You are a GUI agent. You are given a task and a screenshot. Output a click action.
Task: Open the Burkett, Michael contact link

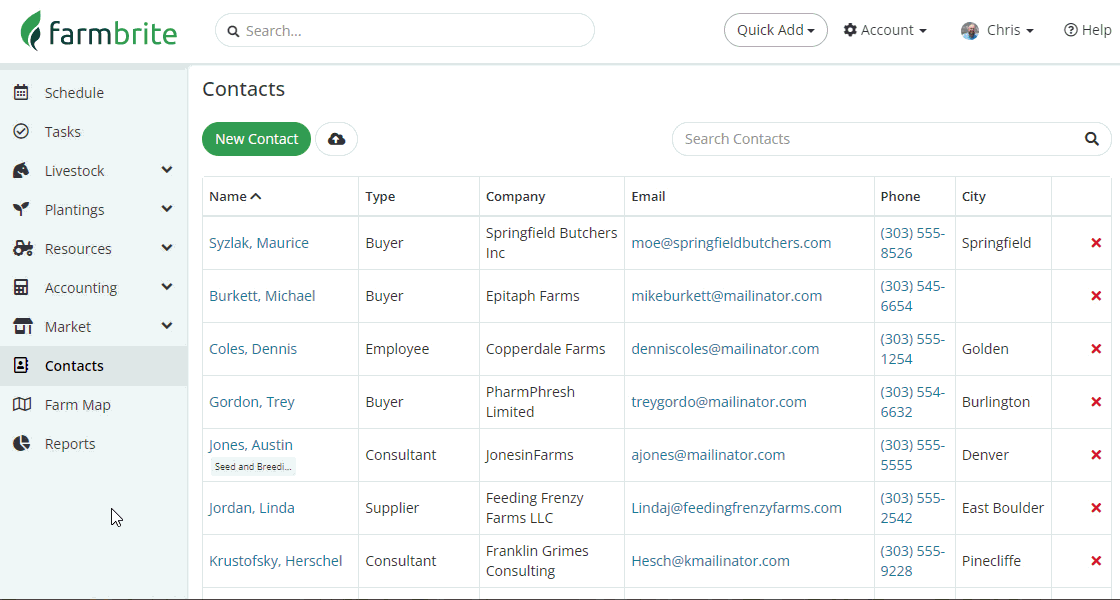[262, 296]
